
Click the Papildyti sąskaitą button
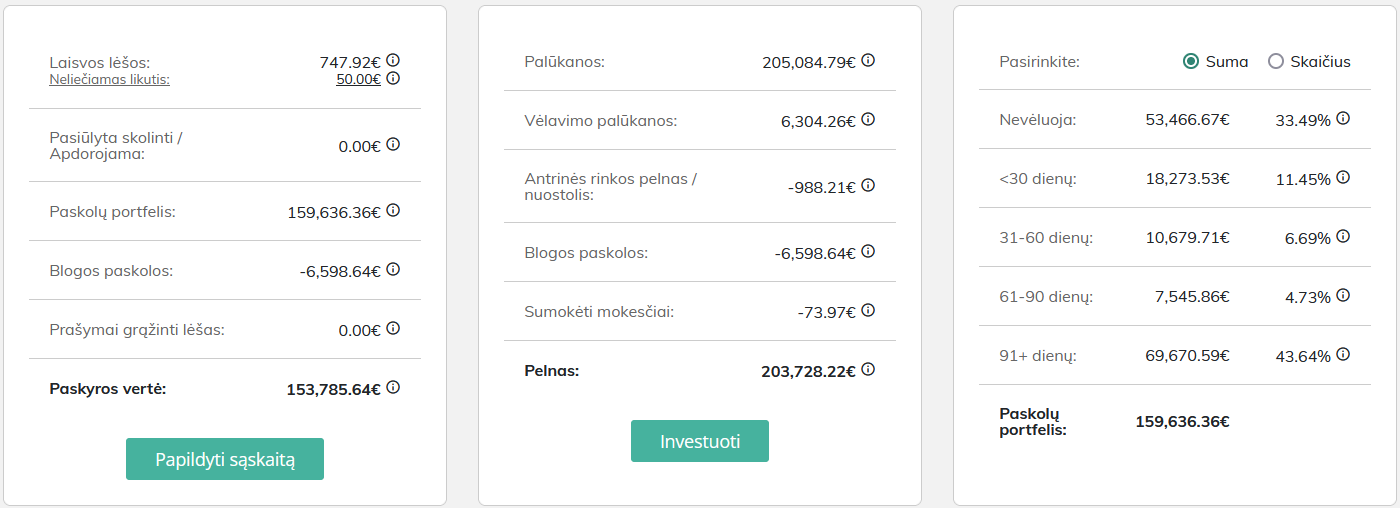pyautogui.click(x=225, y=459)
